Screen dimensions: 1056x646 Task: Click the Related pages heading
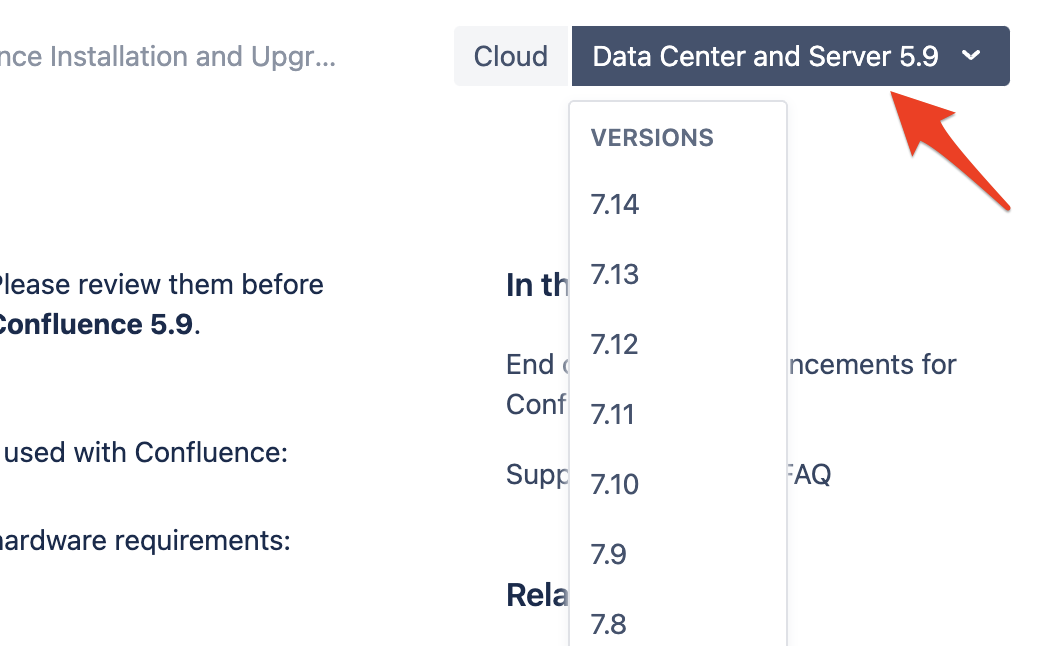pyautogui.click(x=530, y=594)
